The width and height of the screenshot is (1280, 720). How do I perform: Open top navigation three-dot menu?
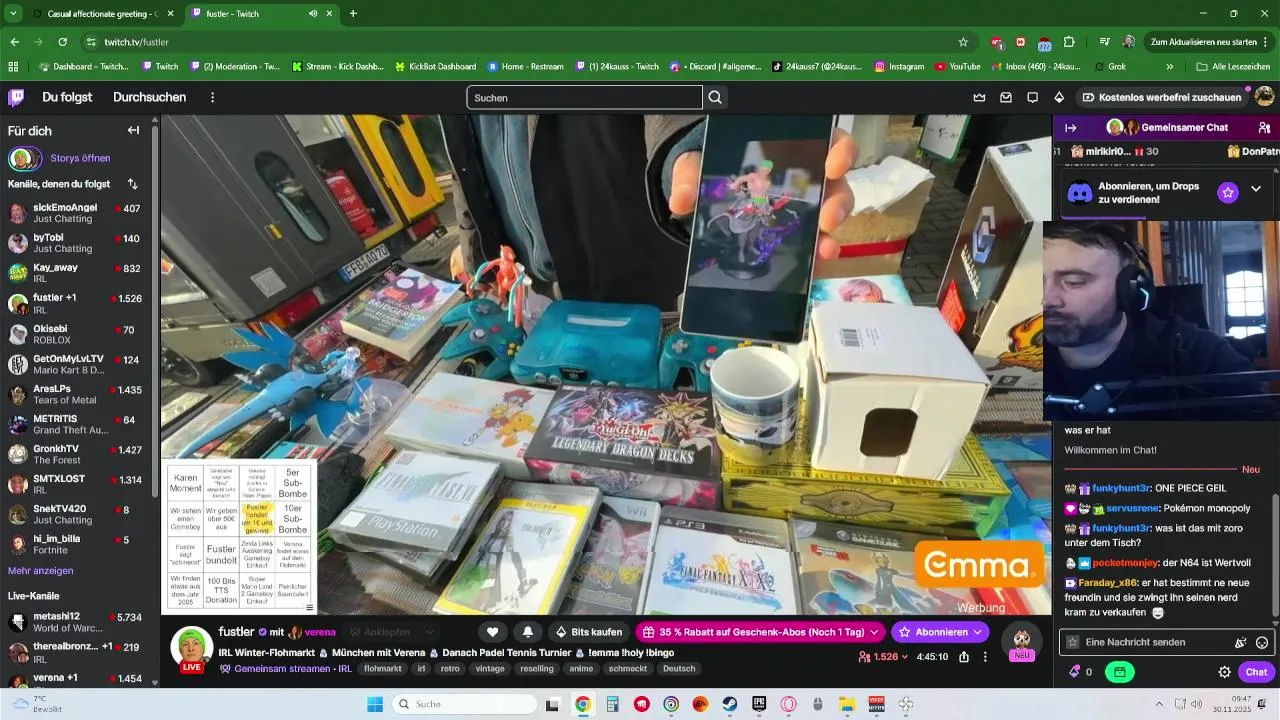point(212,97)
